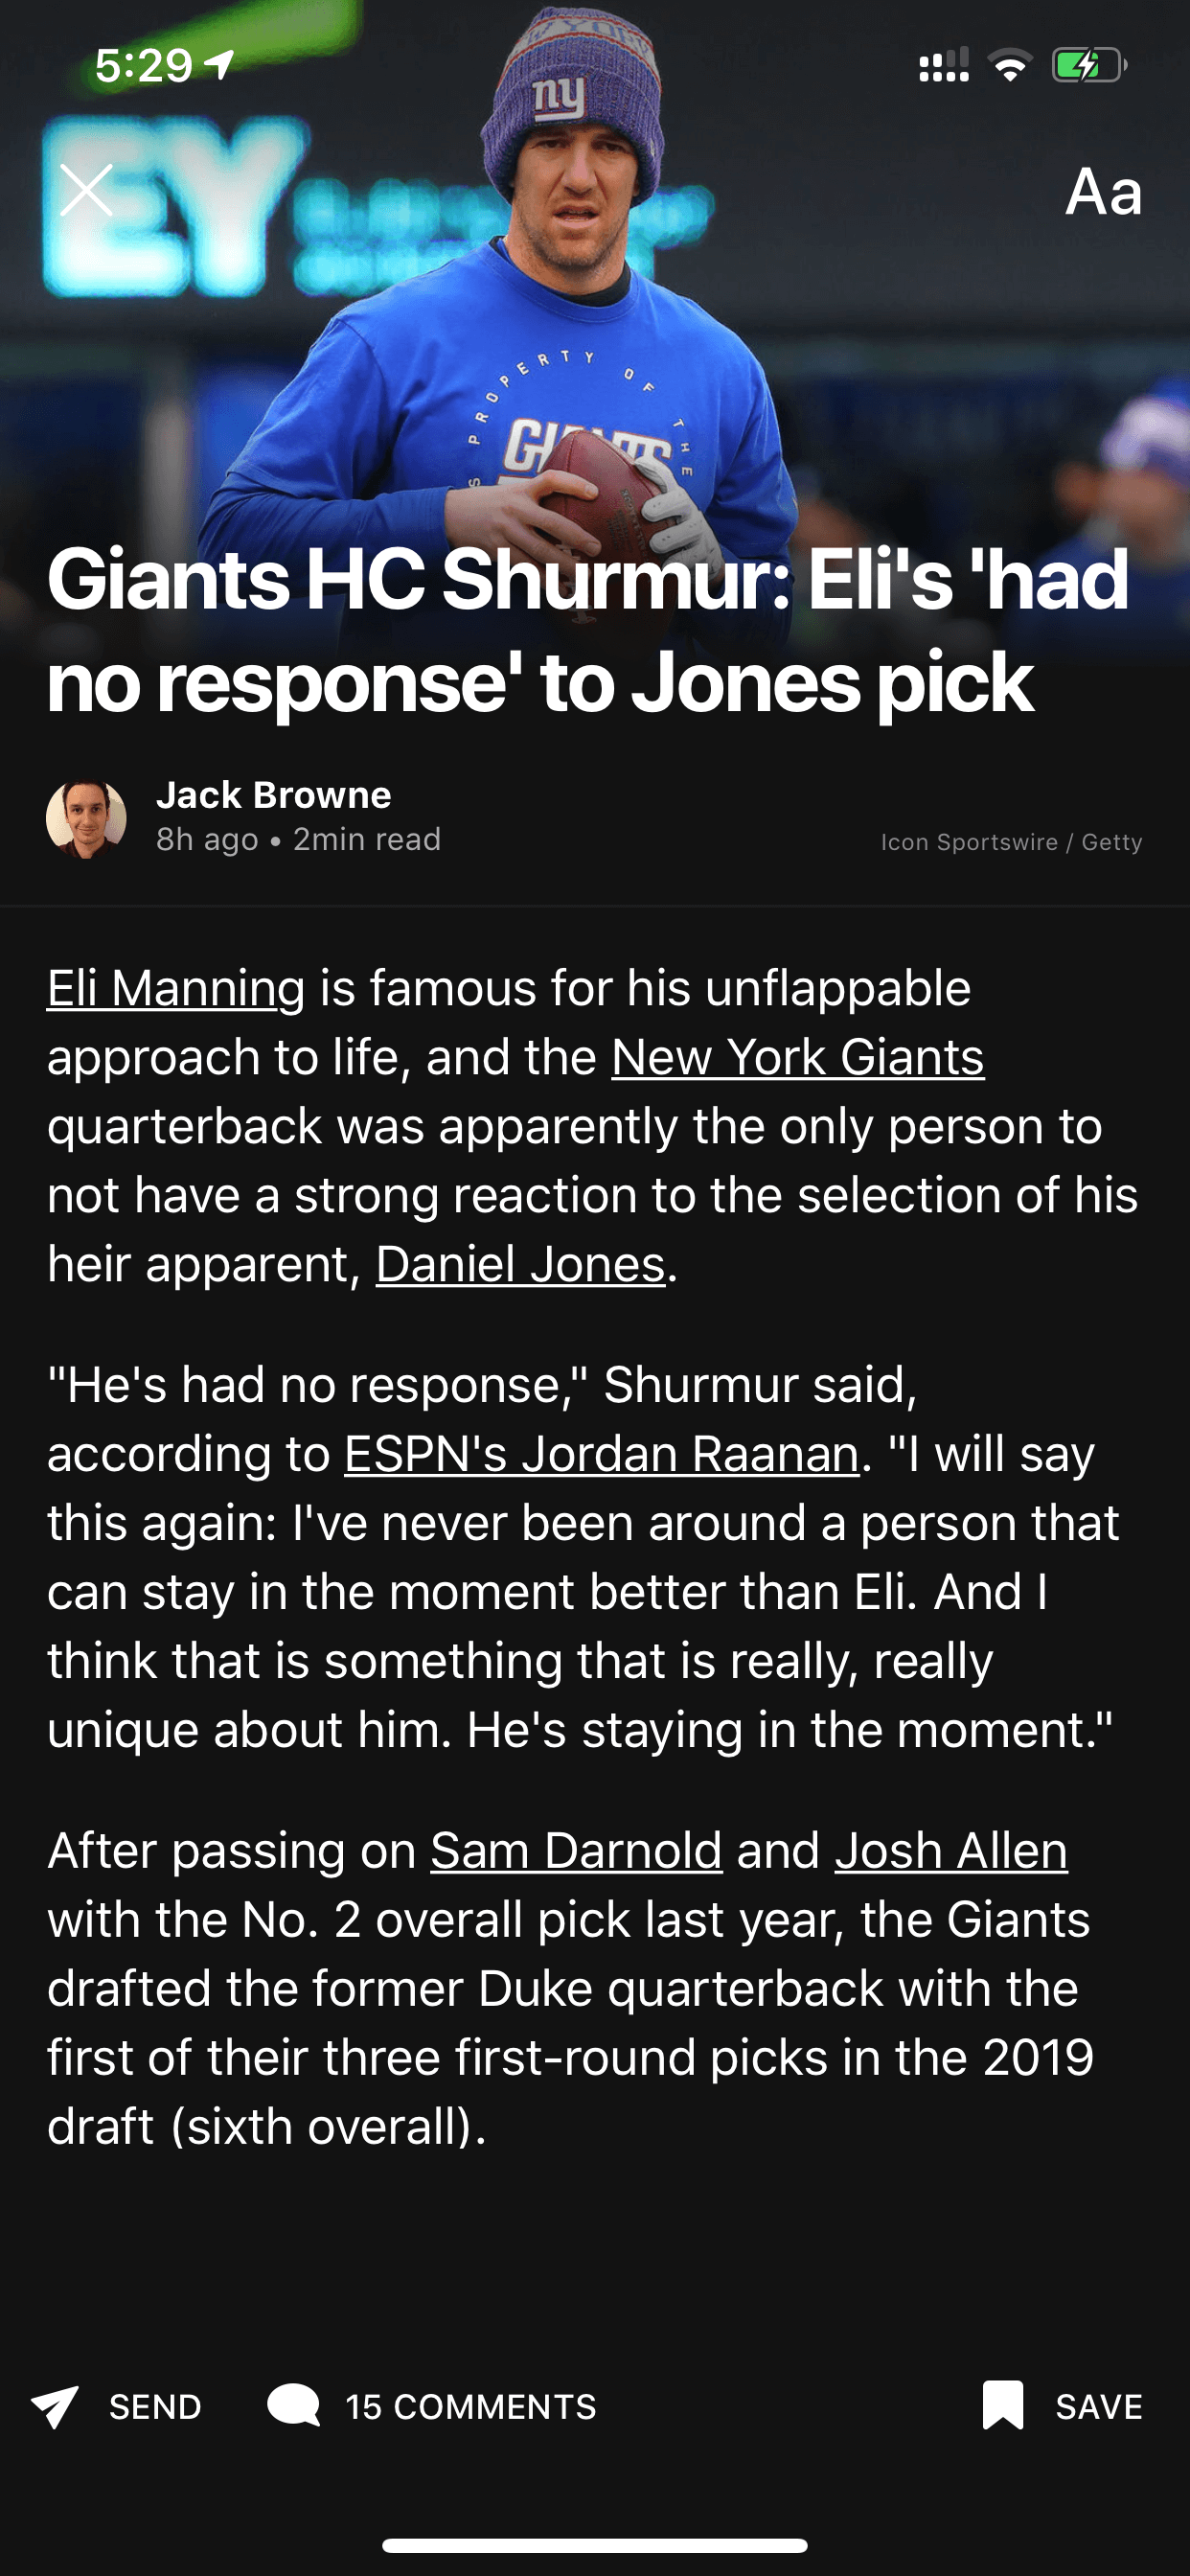Image resolution: width=1190 pixels, height=2576 pixels.
Task: Tap the Wi-Fi status icon
Action: (x=1010, y=66)
